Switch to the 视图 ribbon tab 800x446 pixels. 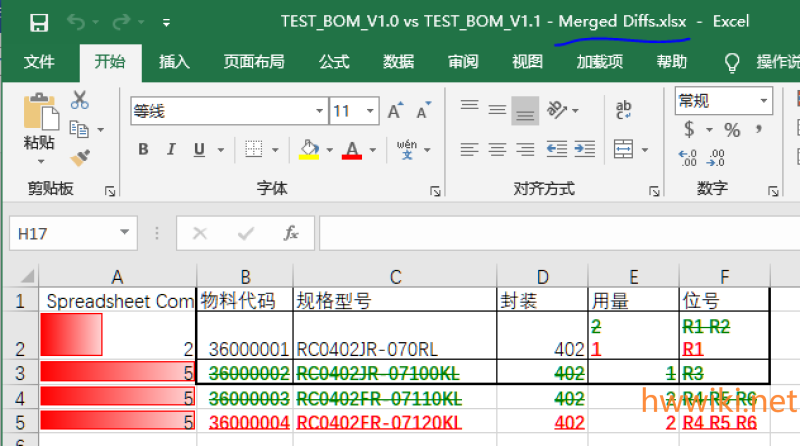(527, 62)
